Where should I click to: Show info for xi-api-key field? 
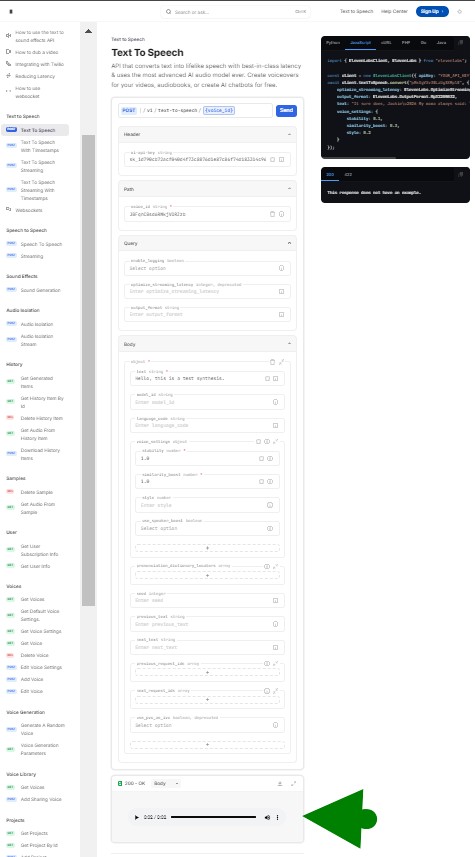pyautogui.click(x=282, y=160)
